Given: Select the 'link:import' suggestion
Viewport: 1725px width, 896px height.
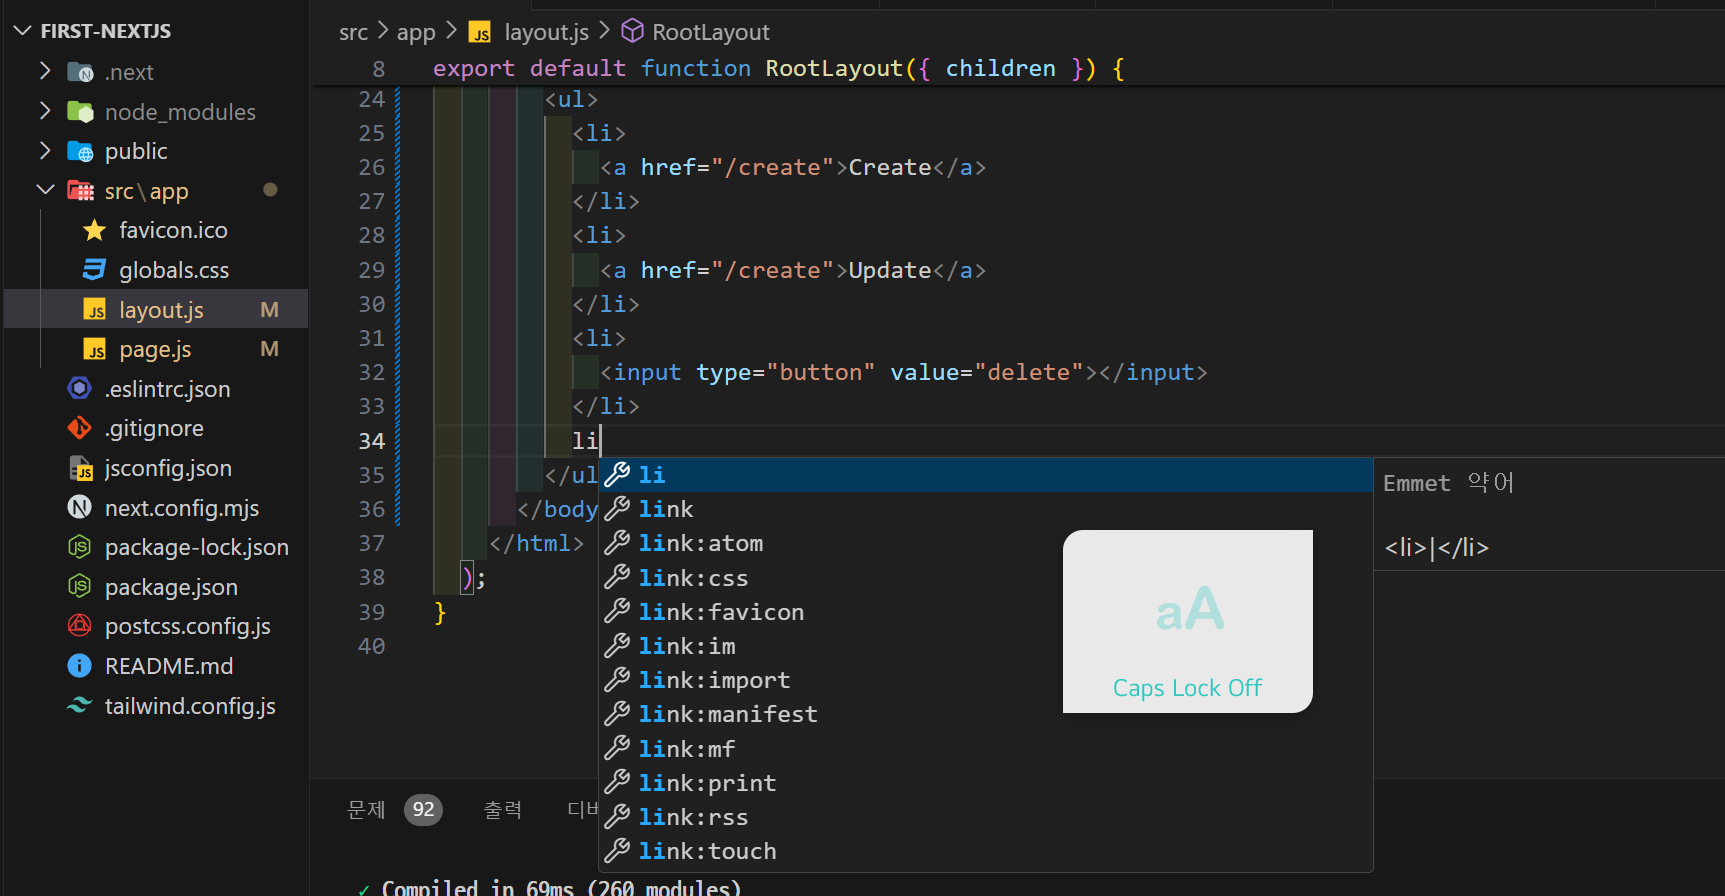Looking at the screenshot, I should click(985, 680).
